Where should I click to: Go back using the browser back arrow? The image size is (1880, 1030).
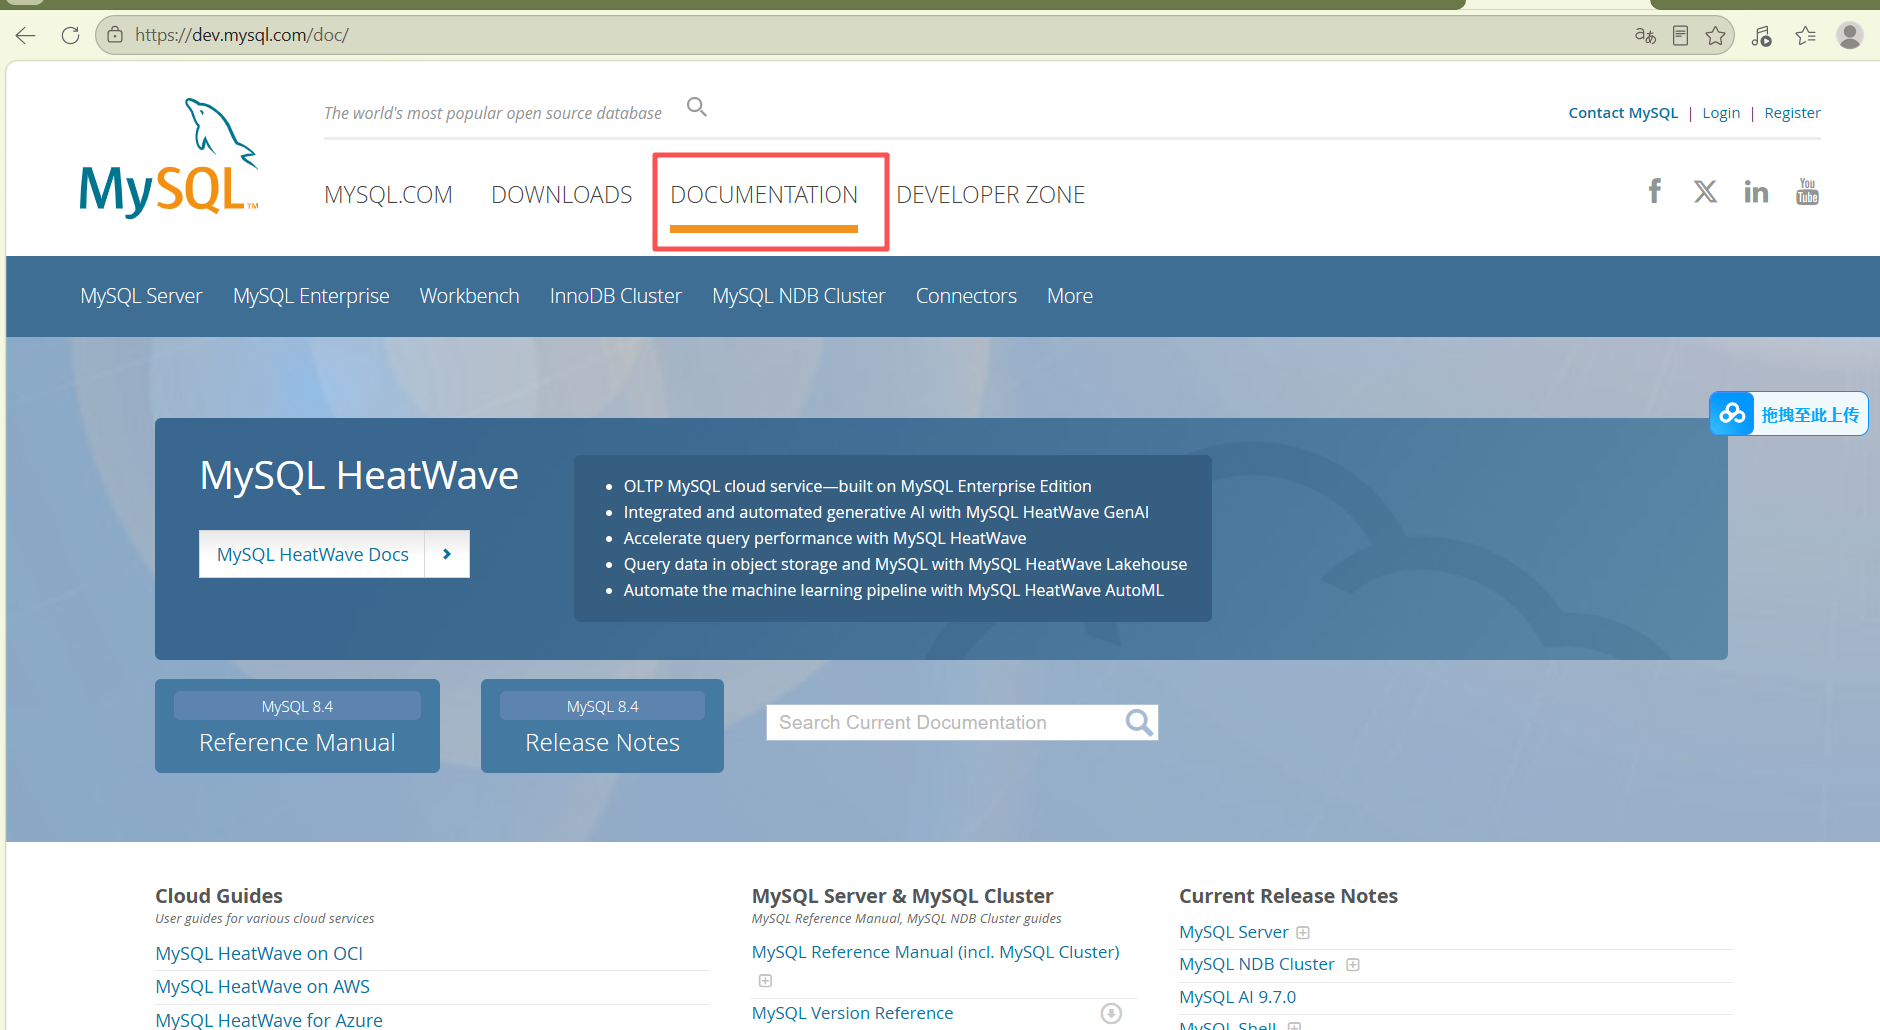pyautogui.click(x=25, y=36)
